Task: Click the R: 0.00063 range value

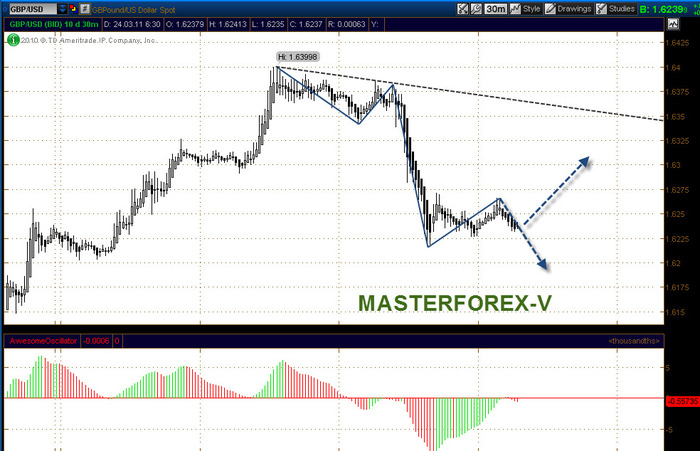Action: coord(347,24)
